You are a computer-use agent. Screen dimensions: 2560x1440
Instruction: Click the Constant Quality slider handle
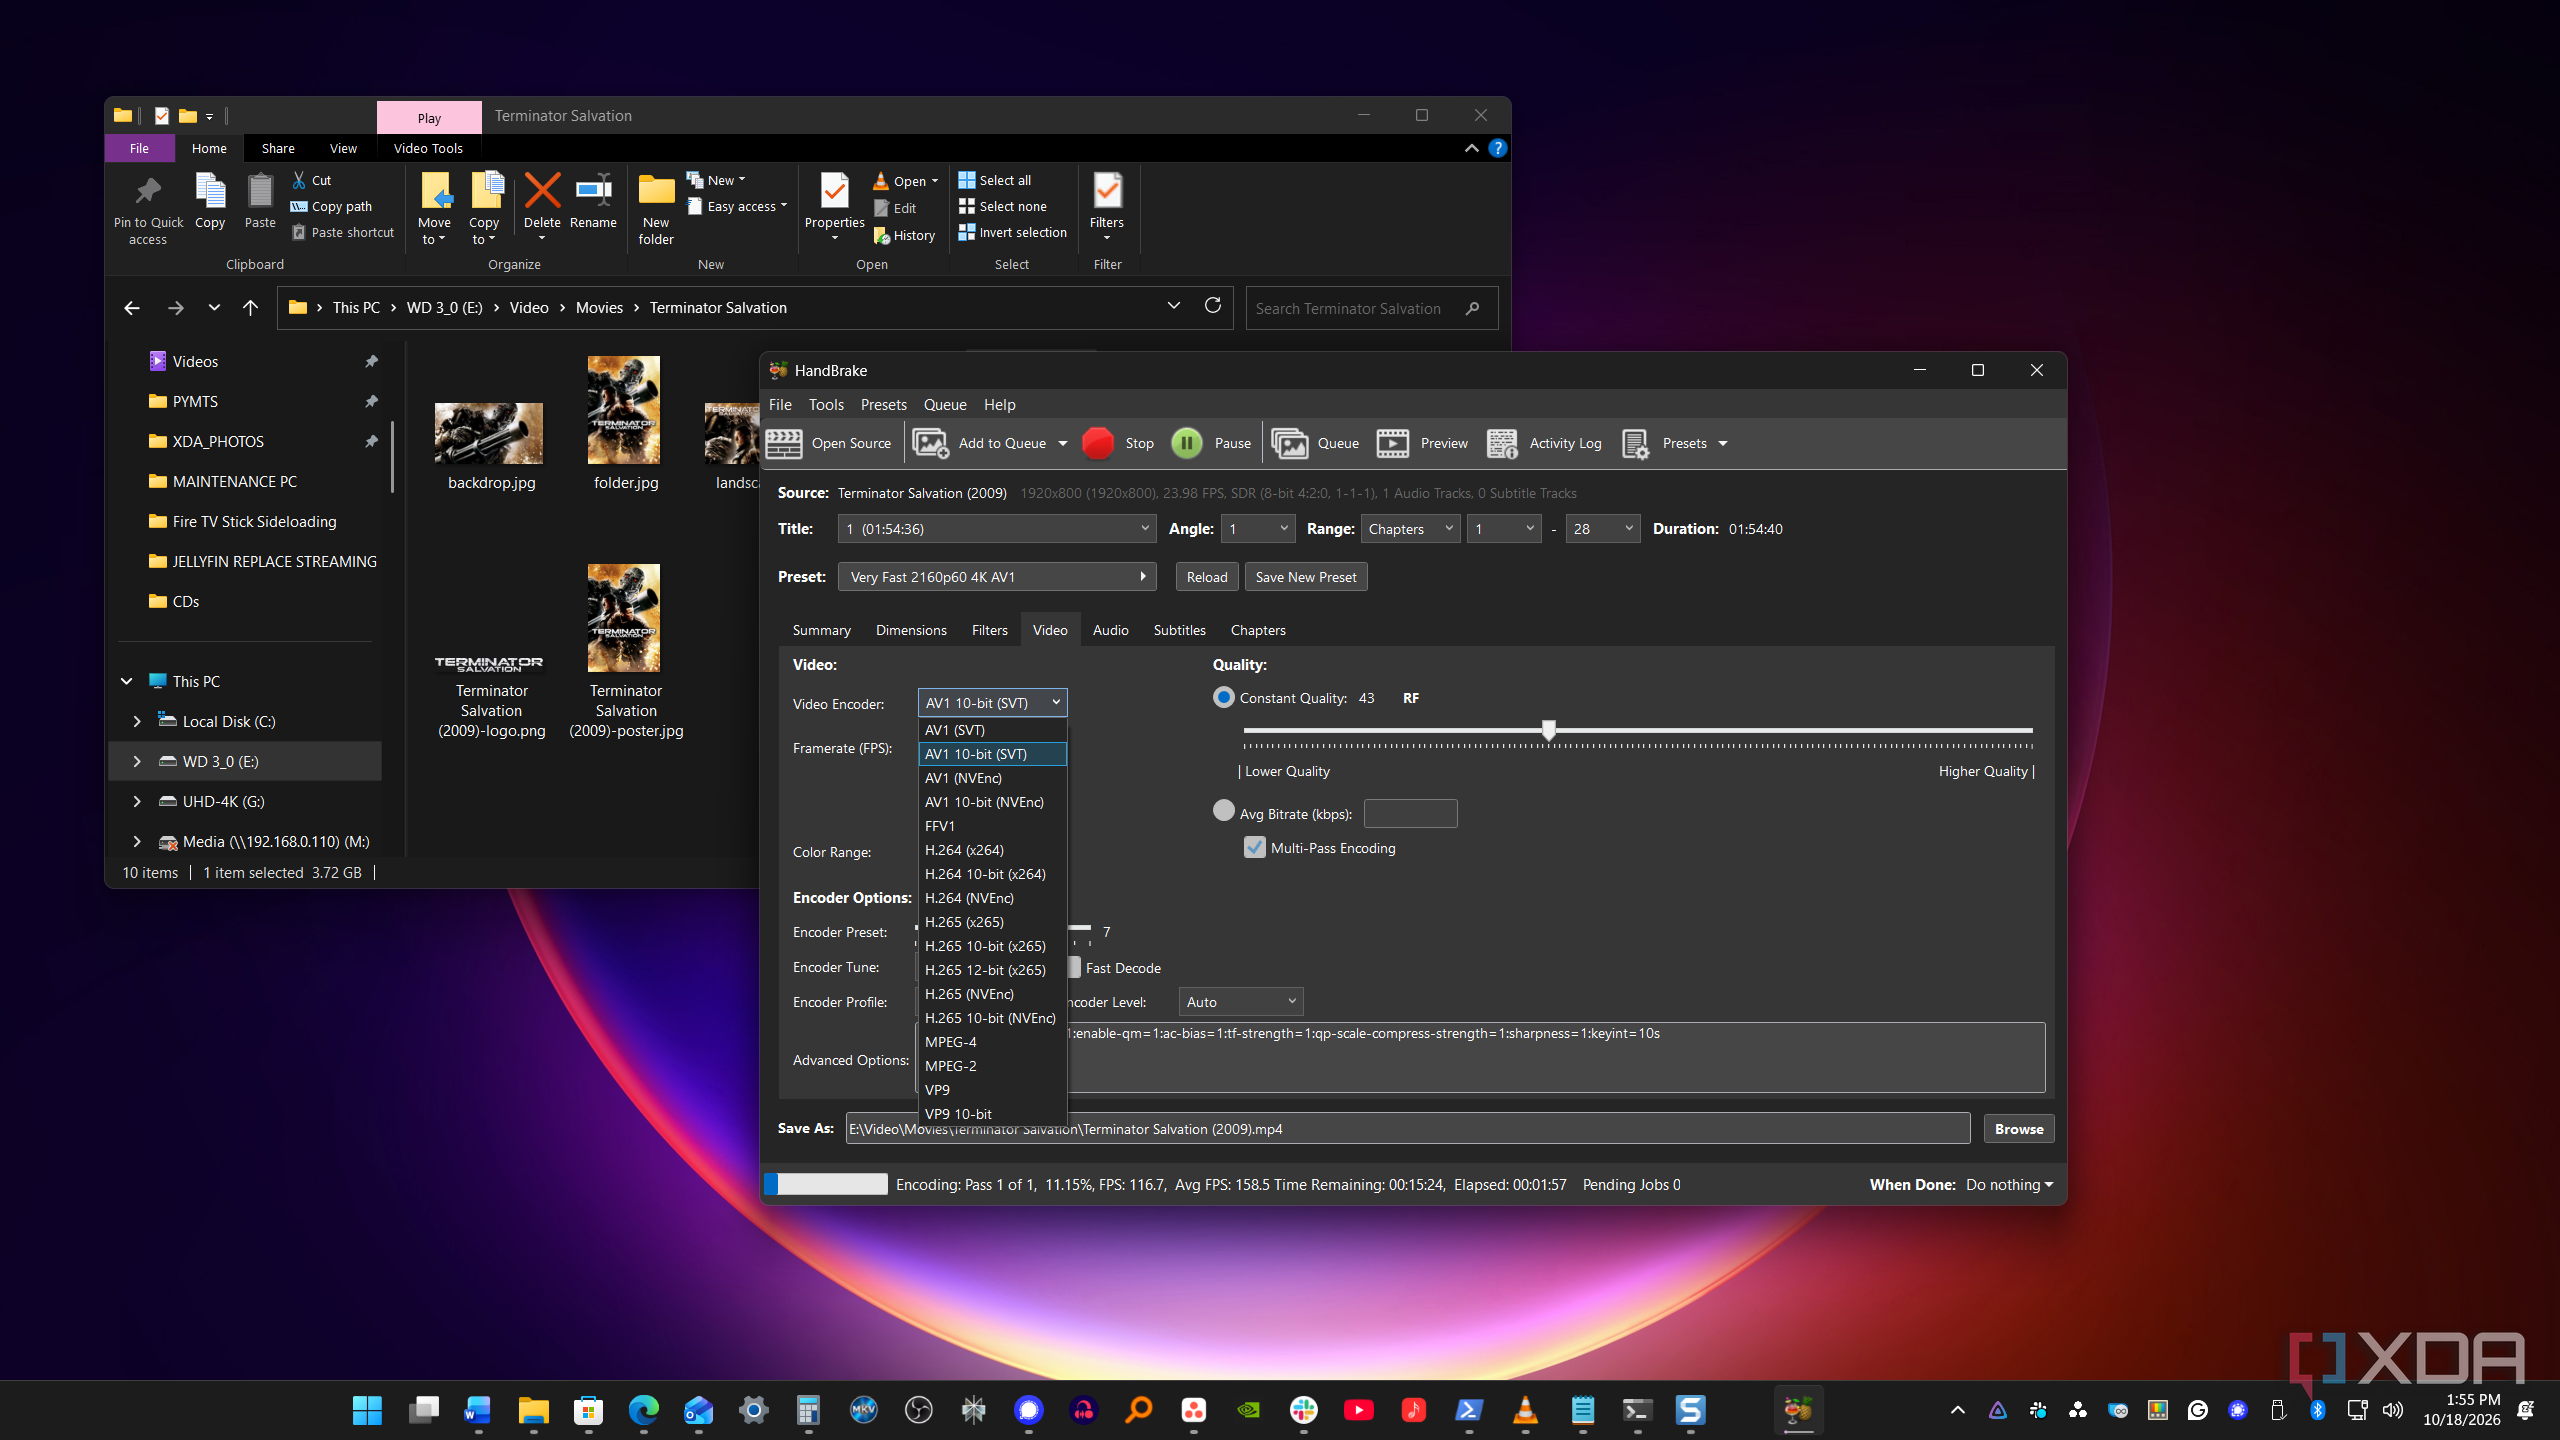(x=1549, y=729)
